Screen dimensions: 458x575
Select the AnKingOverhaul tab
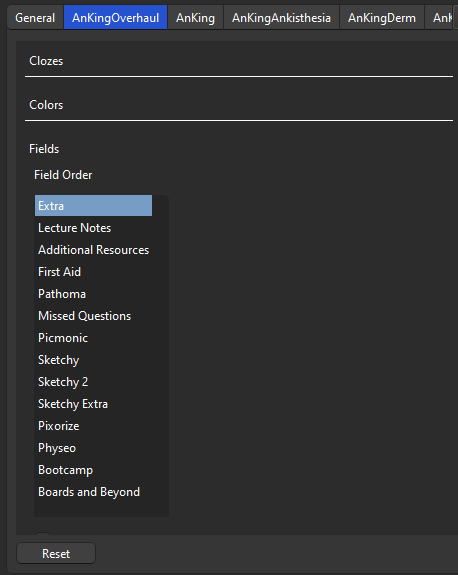(116, 18)
